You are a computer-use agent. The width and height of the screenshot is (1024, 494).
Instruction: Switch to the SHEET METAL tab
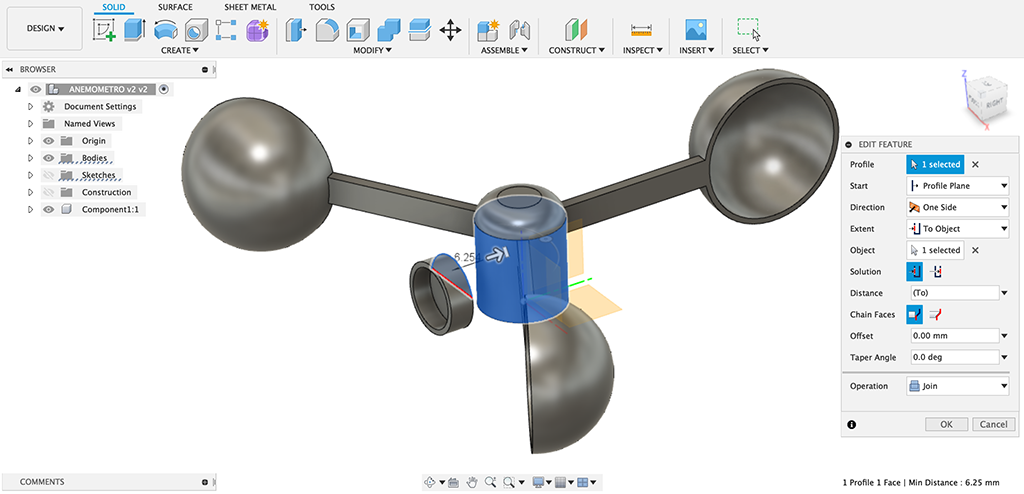(250, 7)
